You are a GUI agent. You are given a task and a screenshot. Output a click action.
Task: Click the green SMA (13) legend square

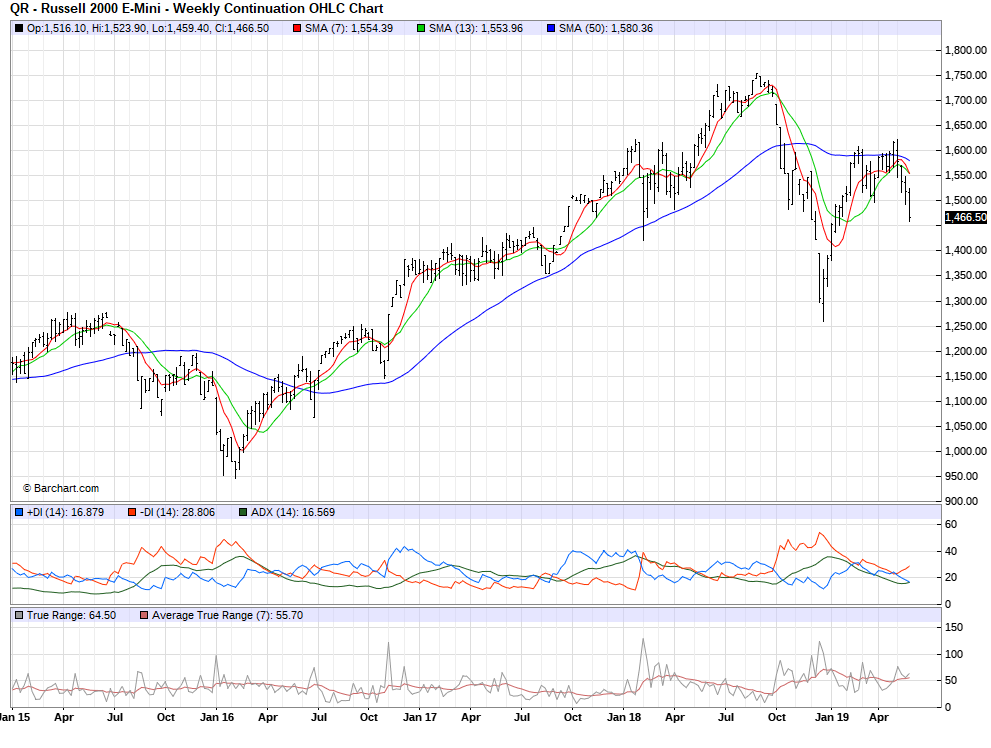[x=421, y=28]
